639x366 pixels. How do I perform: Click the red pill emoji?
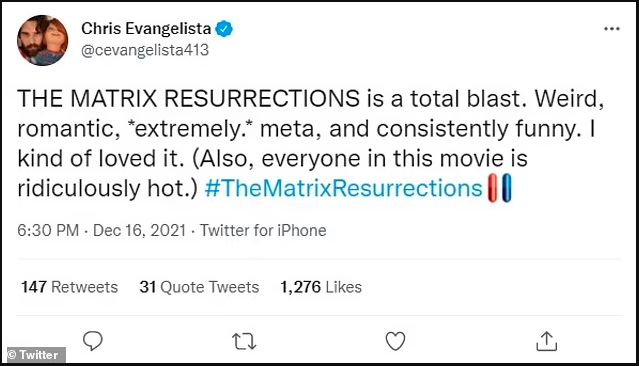click(493, 188)
